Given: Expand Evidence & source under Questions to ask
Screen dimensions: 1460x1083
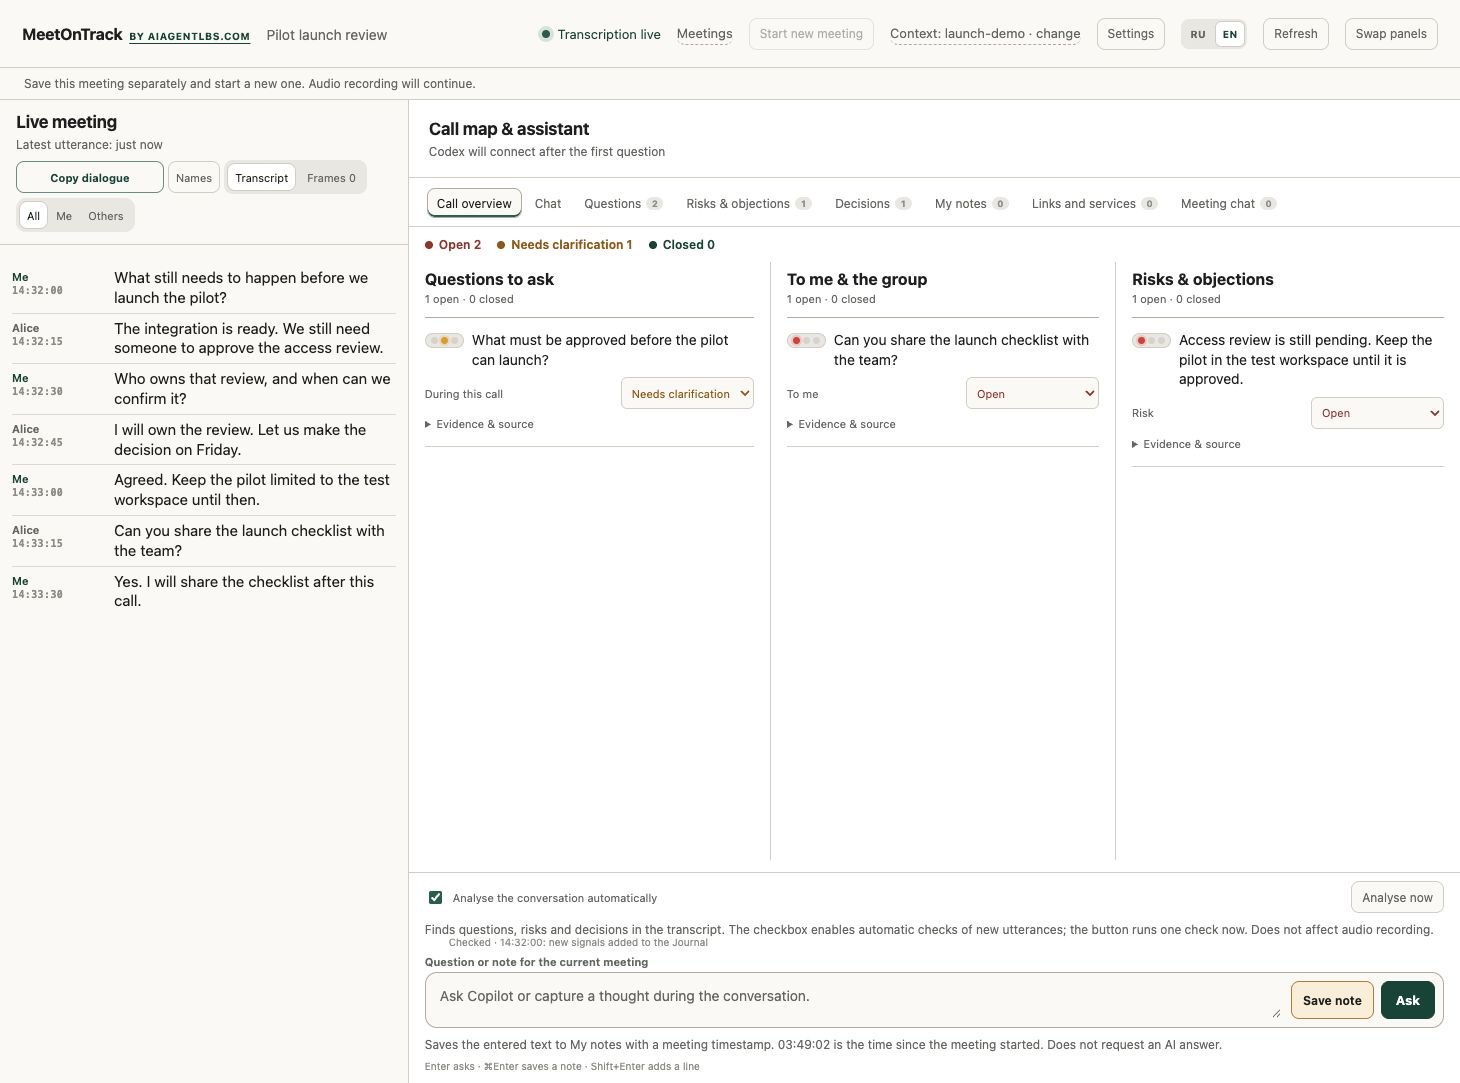Looking at the screenshot, I should [x=479, y=424].
